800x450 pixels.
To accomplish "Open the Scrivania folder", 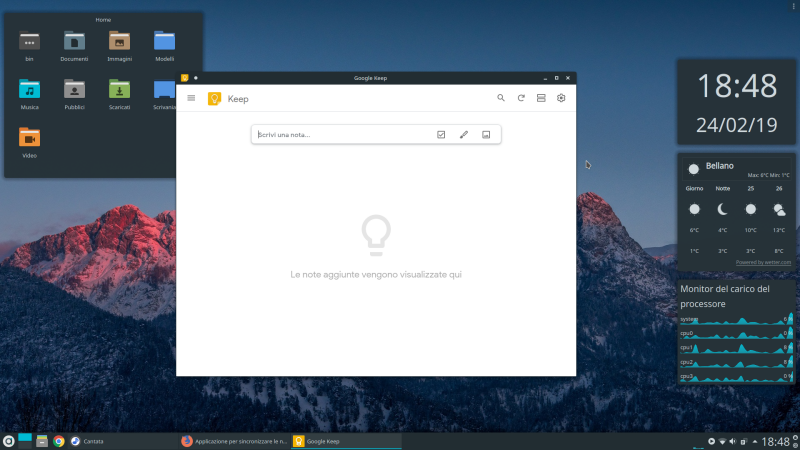I will [164, 94].
